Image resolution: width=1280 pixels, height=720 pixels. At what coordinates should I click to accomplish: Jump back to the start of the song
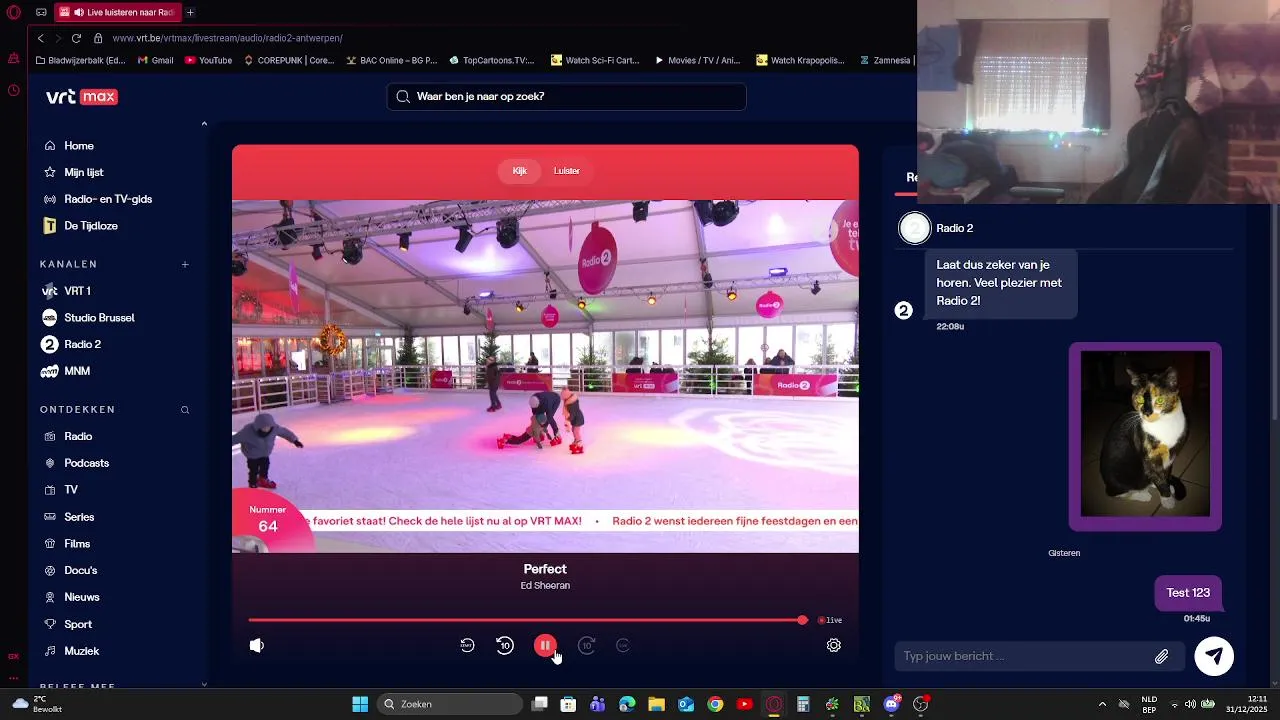467,646
